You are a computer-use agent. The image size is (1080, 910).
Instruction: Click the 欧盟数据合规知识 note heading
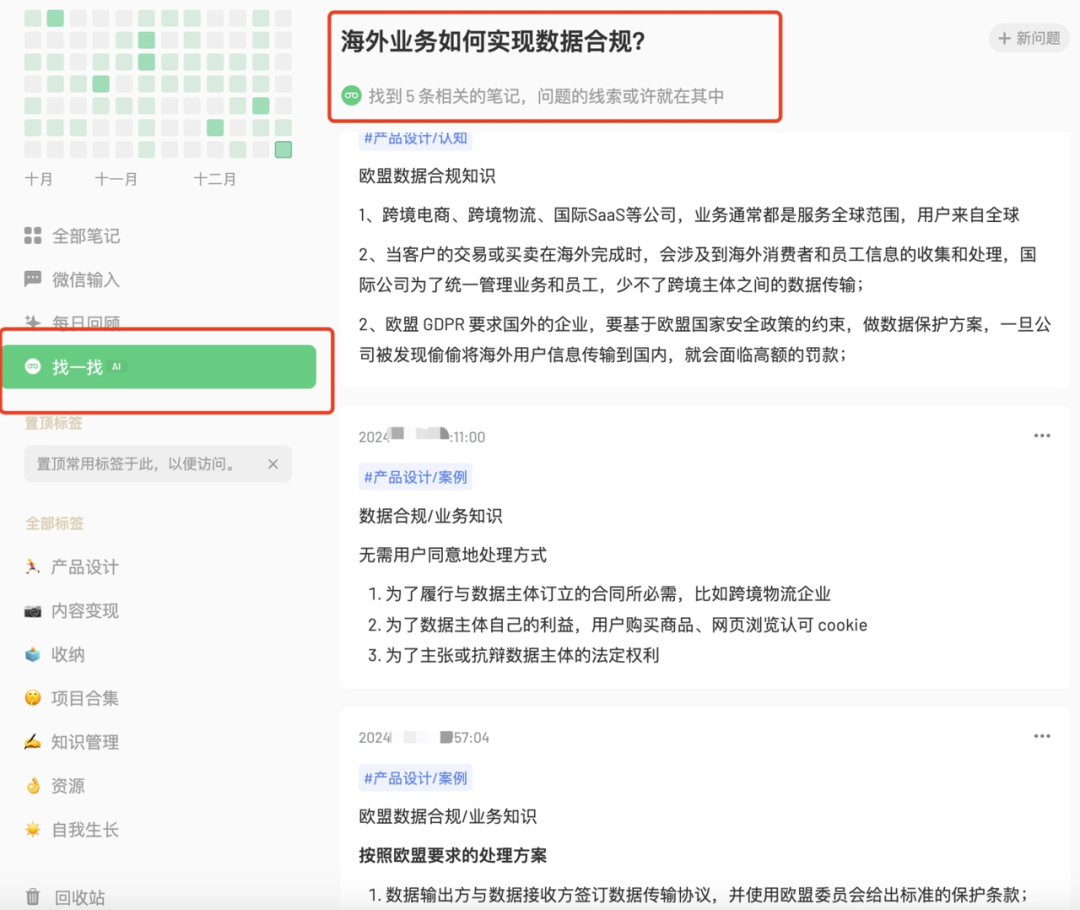[x=427, y=176]
